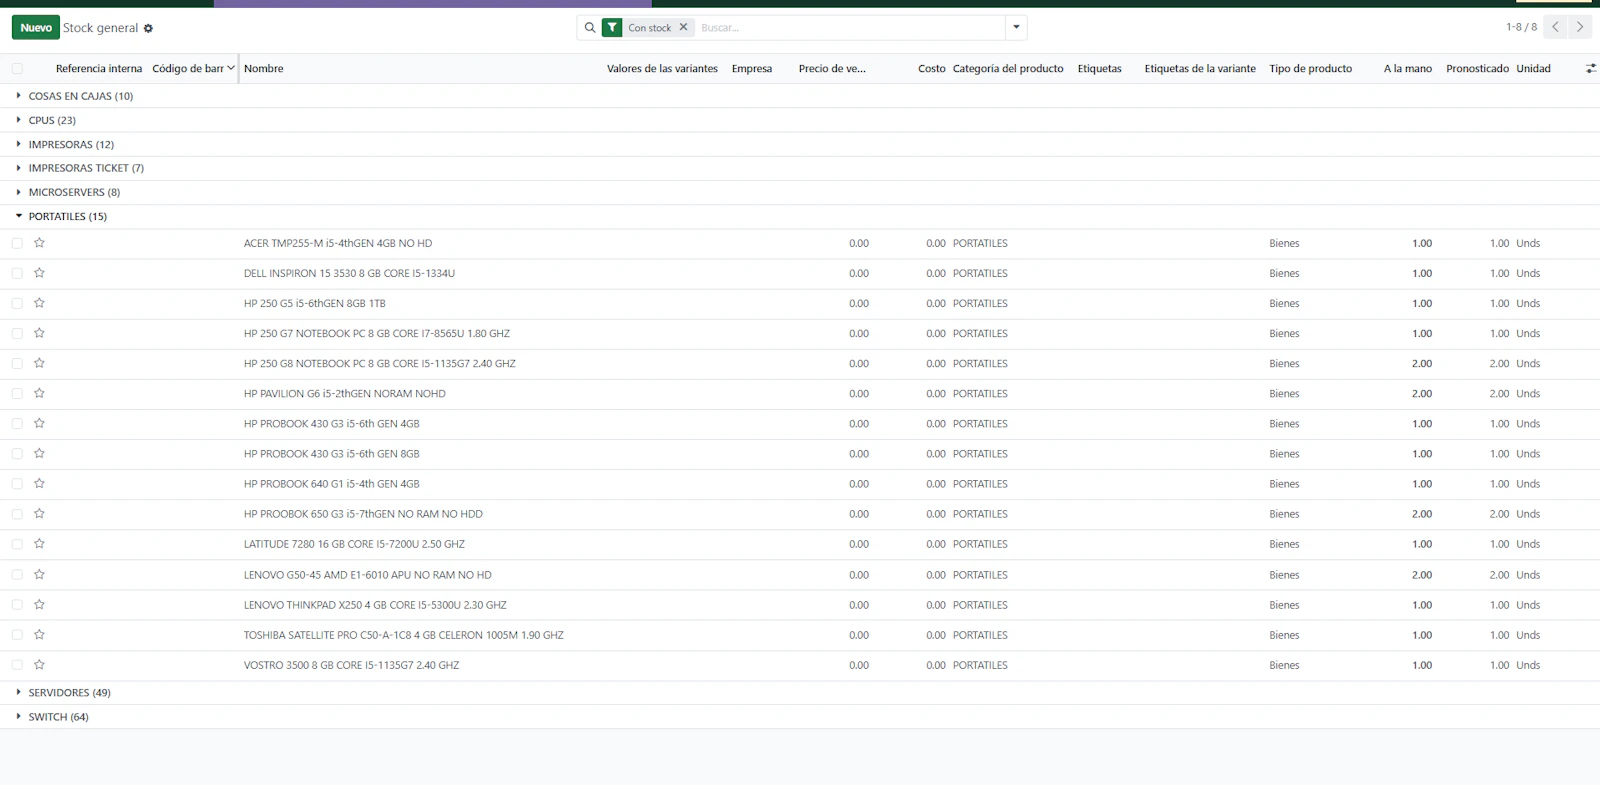Screen dimensions: 1600x785
Task: Favorite the HP PROOBOK 650 G3 row
Action: [40, 513]
